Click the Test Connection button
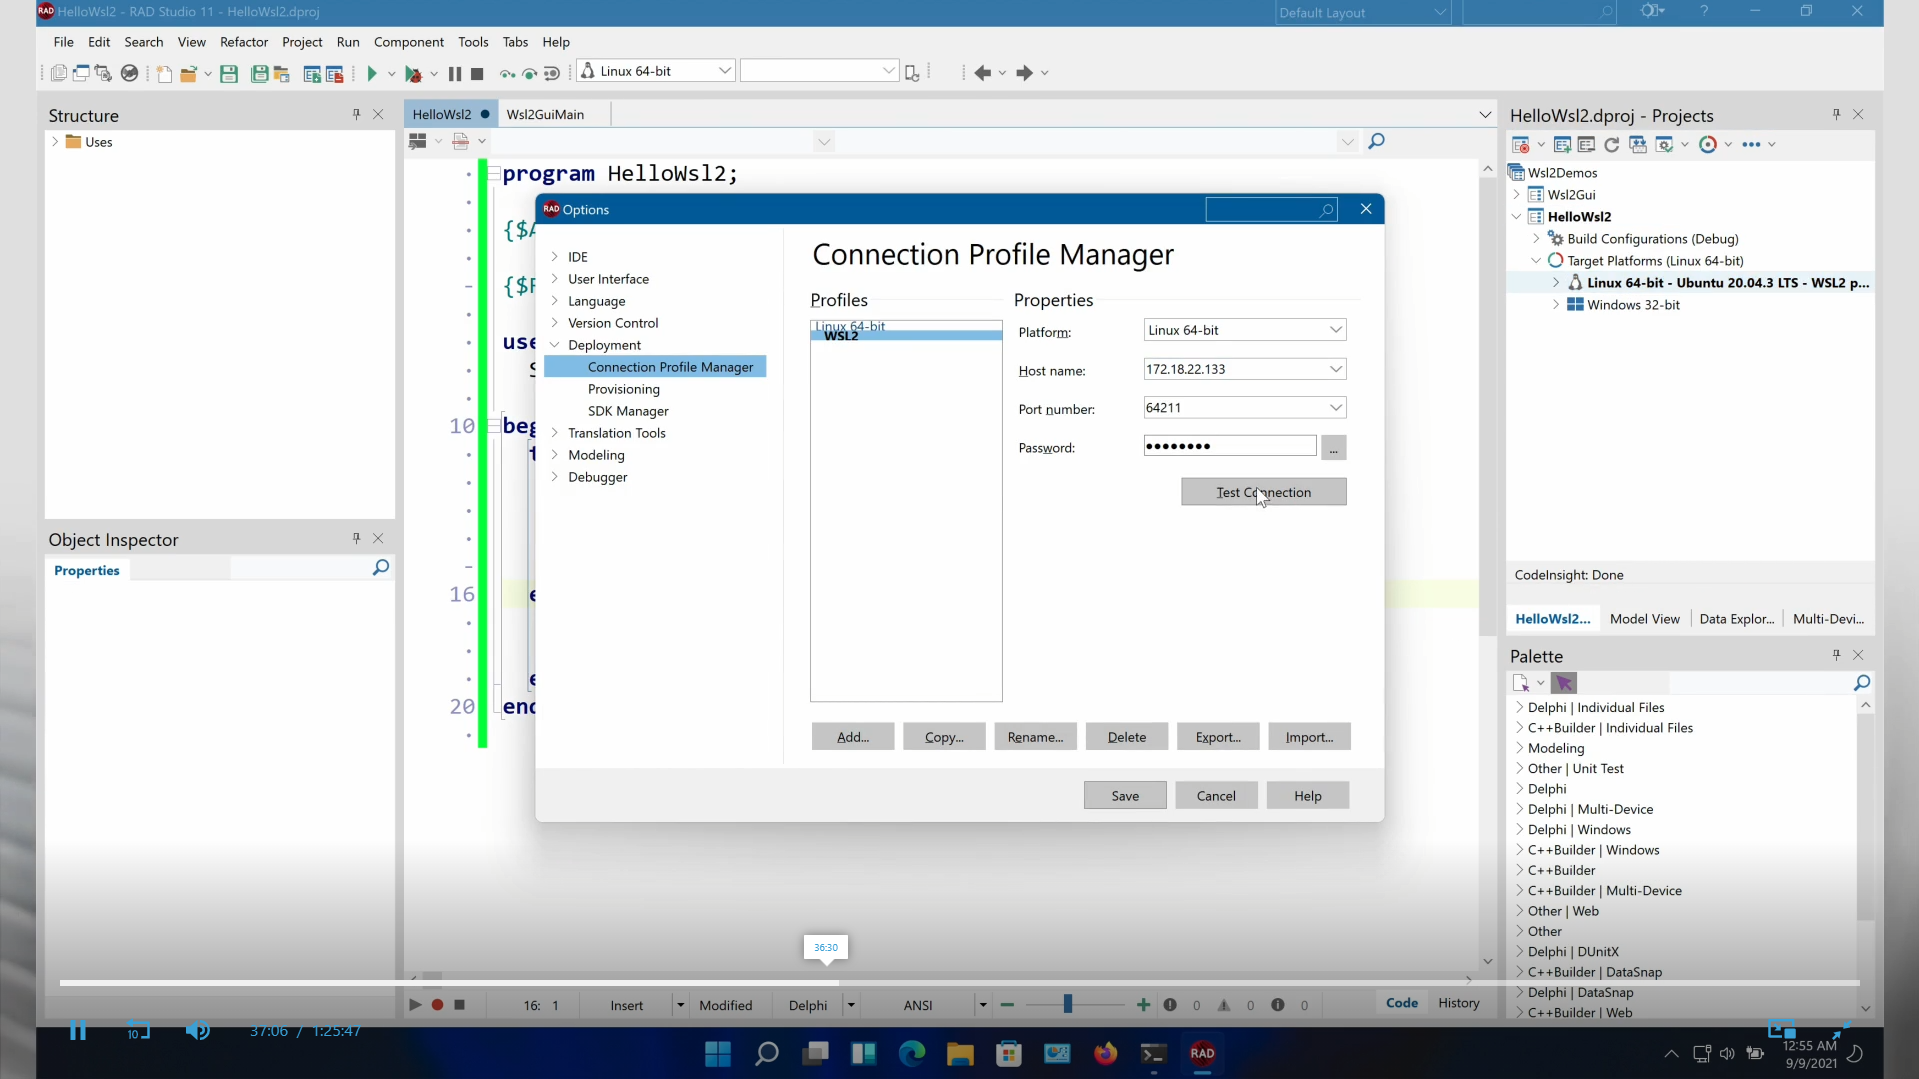Viewport: 1919px width, 1079px height. pyautogui.click(x=1264, y=492)
